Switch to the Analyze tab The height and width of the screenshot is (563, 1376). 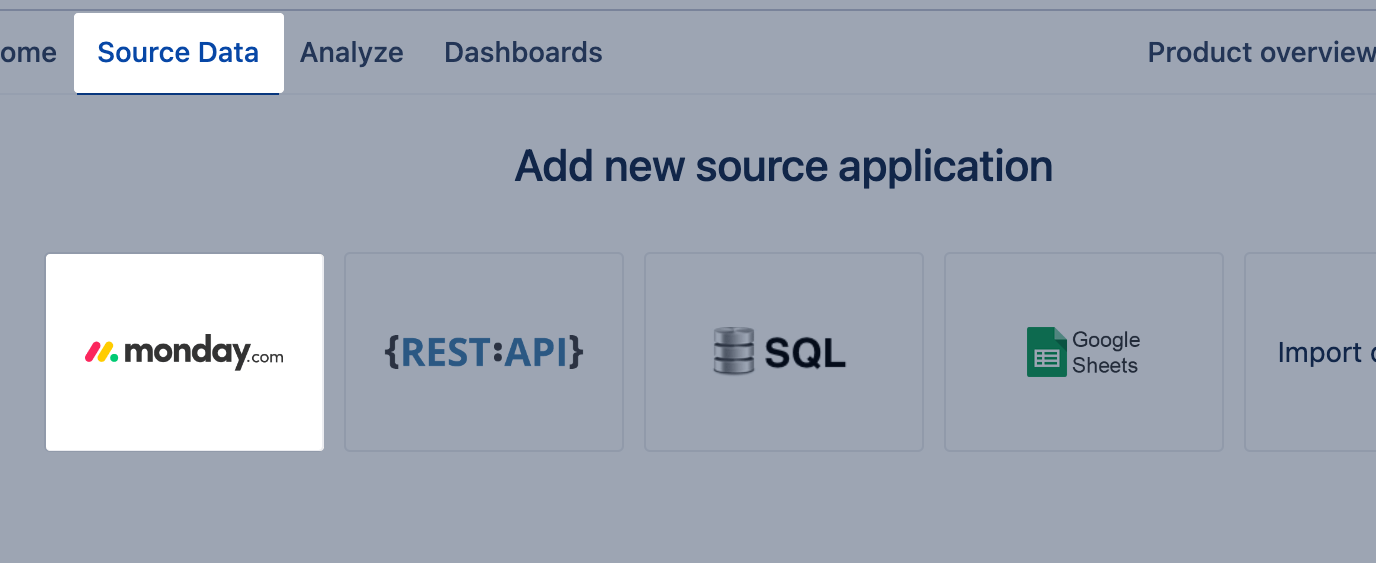[x=352, y=53]
